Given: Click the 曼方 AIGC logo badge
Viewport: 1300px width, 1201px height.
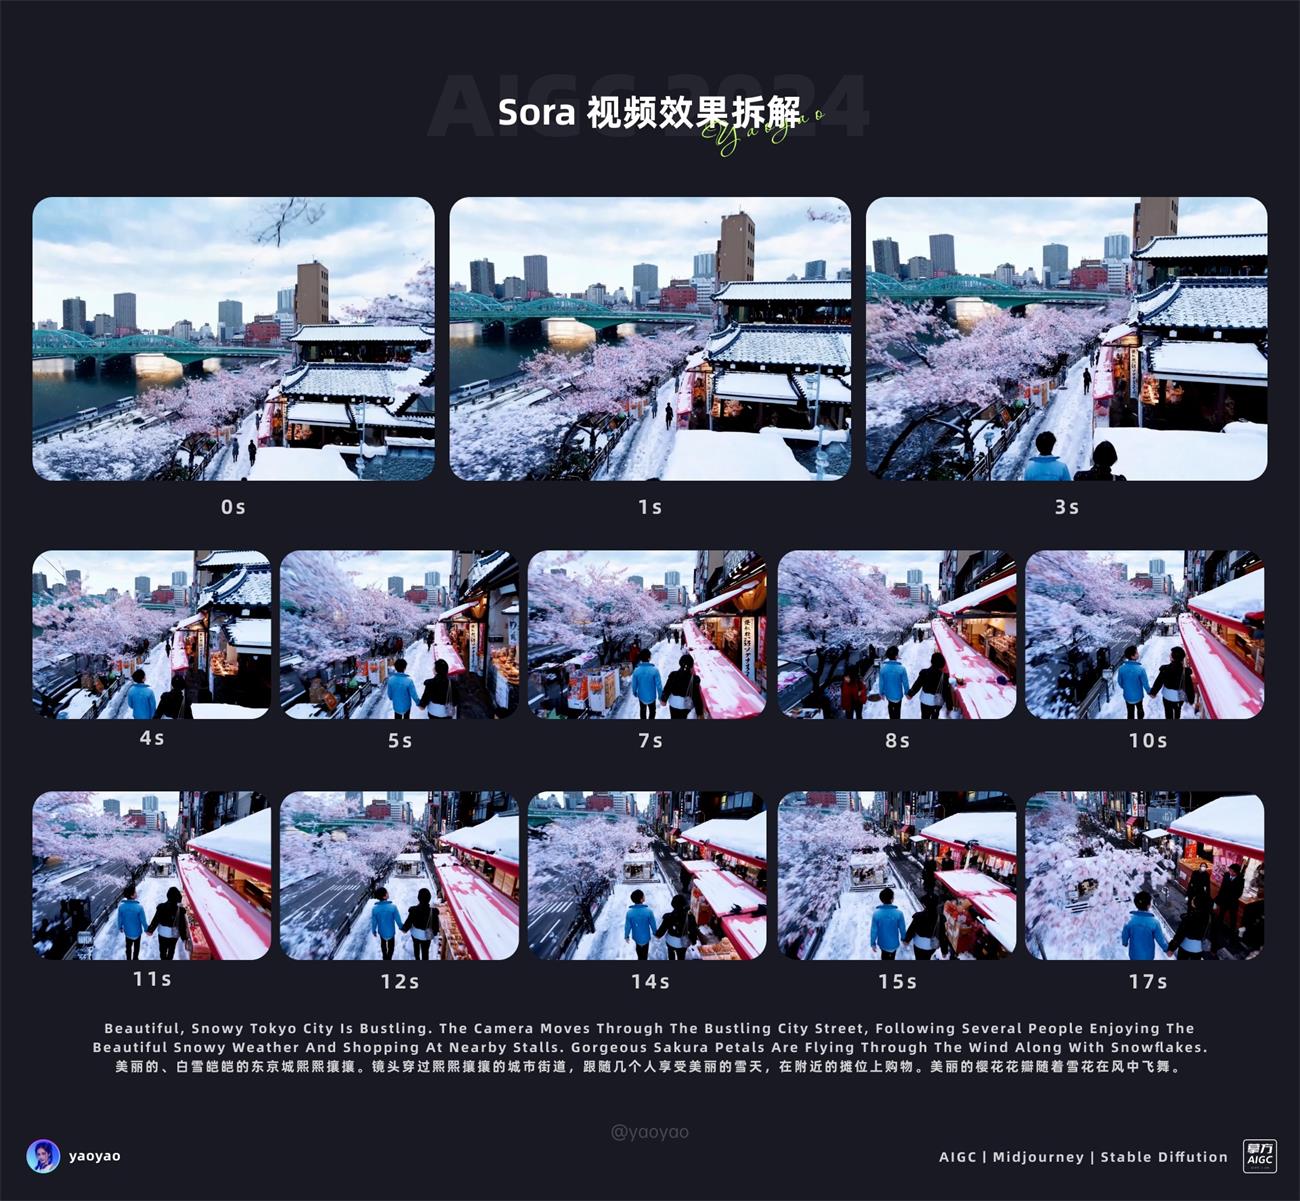Looking at the screenshot, I should point(1259,1156).
